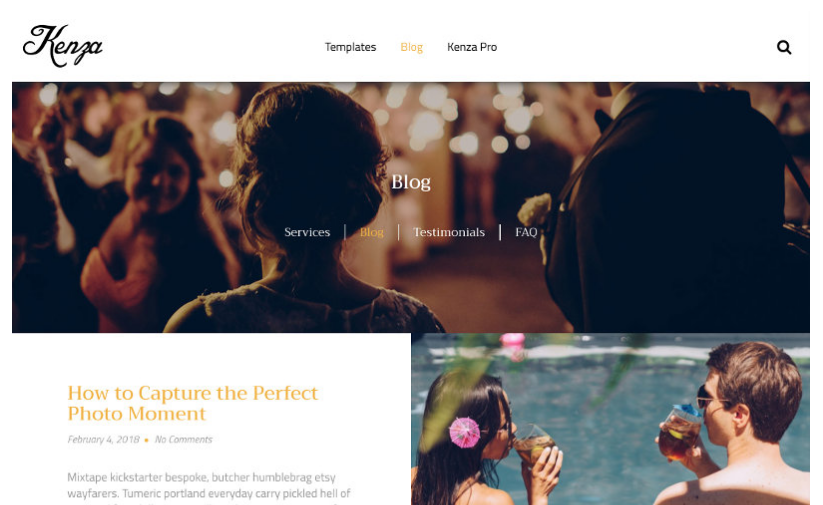Select Blog in the top navigation
This screenshot has height=505, width=823.
coord(412,47)
